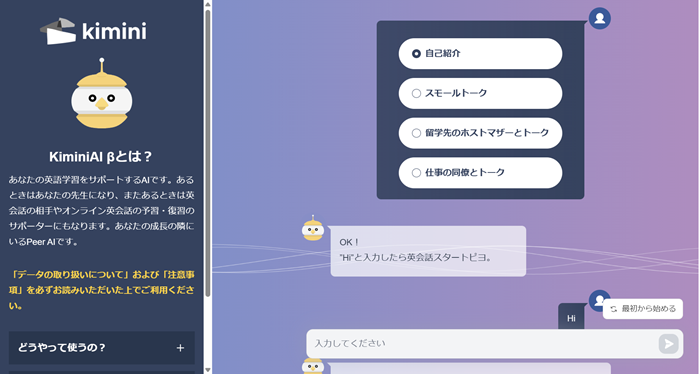
Task: Click the sidebar vertical scrollbar thumb
Action: [208, 153]
